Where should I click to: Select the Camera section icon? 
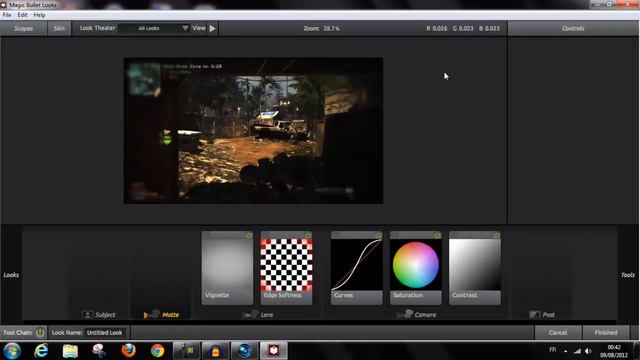404,314
